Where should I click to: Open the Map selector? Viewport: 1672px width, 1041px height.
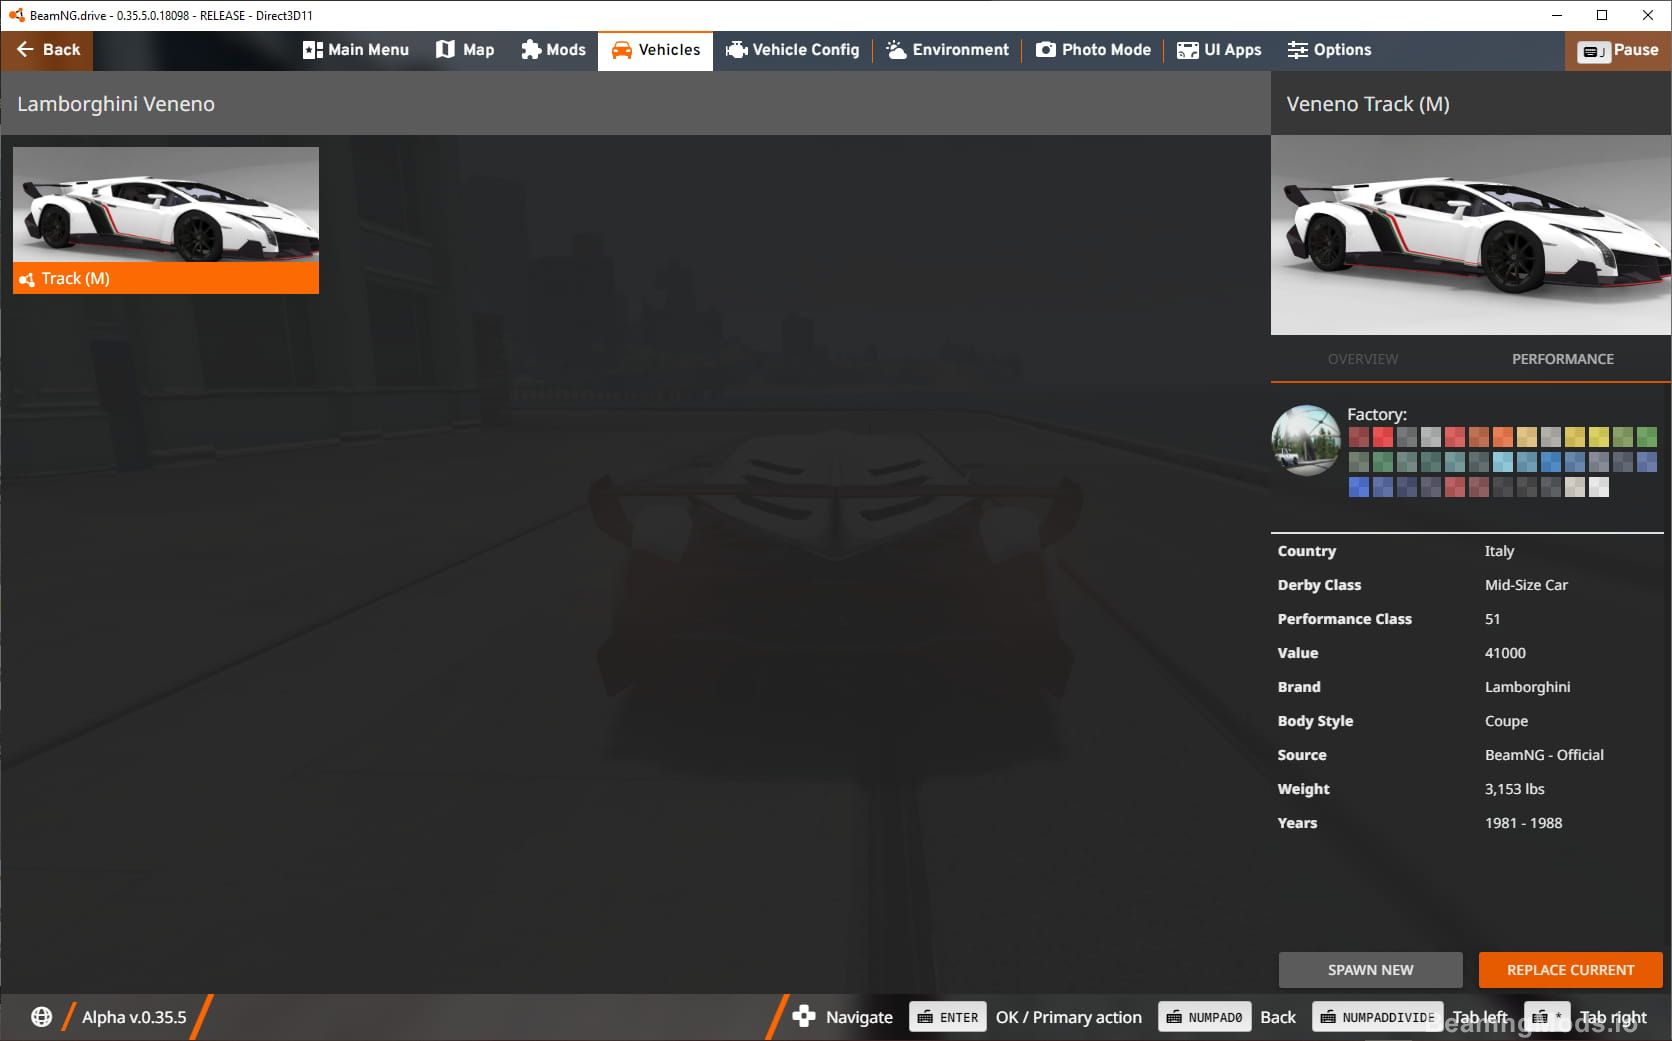[465, 50]
